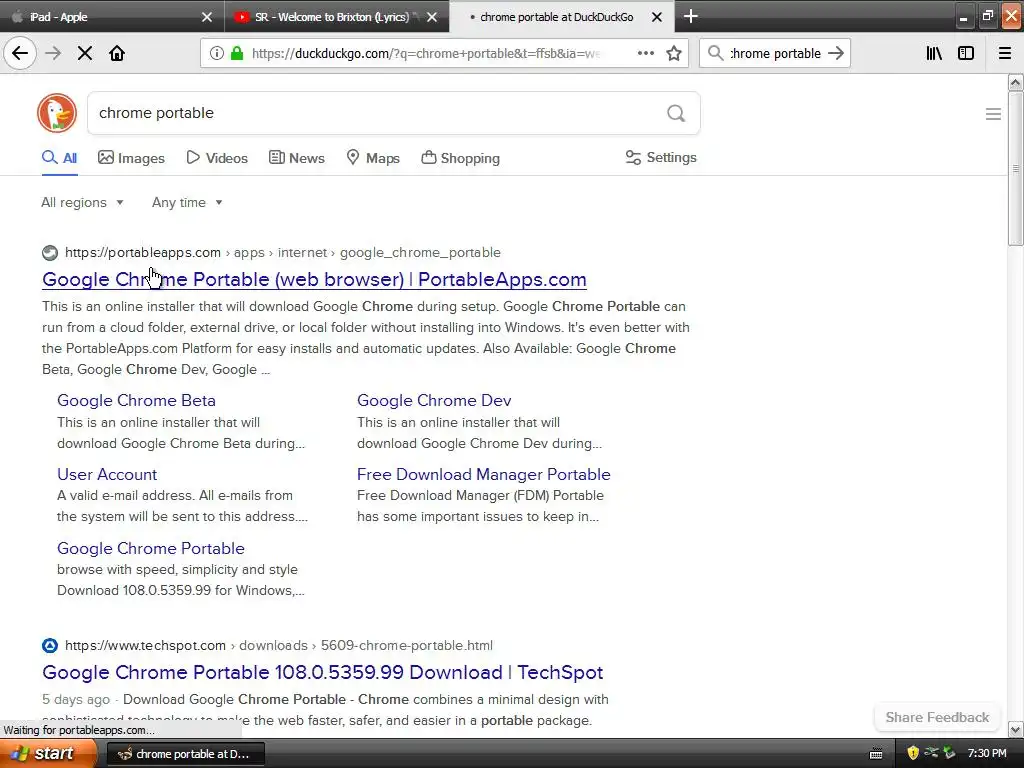Click the 7:30 PM taskbar clock
The width and height of the screenshot is (1024, 768).
(x=987, y=754)
